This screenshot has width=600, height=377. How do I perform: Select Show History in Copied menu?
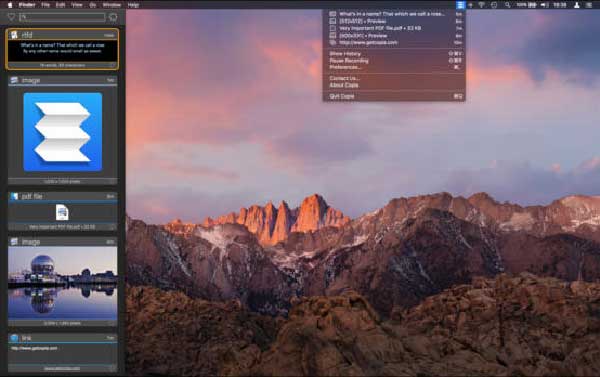click(394, 54)
